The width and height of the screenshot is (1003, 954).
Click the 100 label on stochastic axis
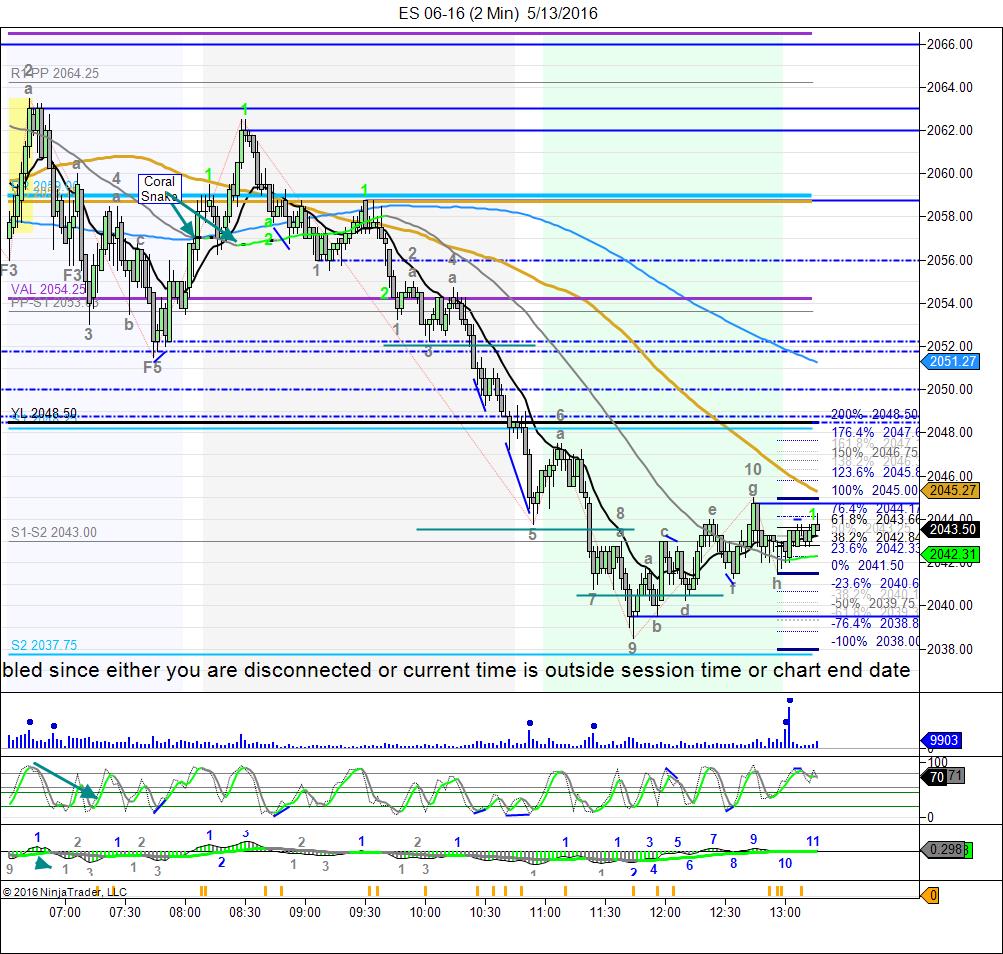[x=937, y=762]
